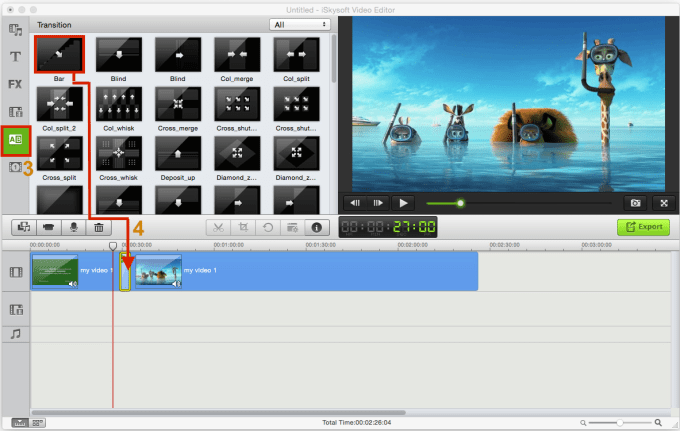Image resolution: width=680 pixels, height=431 pixels.
Task: Zoom in timeline with large magnifier
Action: tap(658, 422)
